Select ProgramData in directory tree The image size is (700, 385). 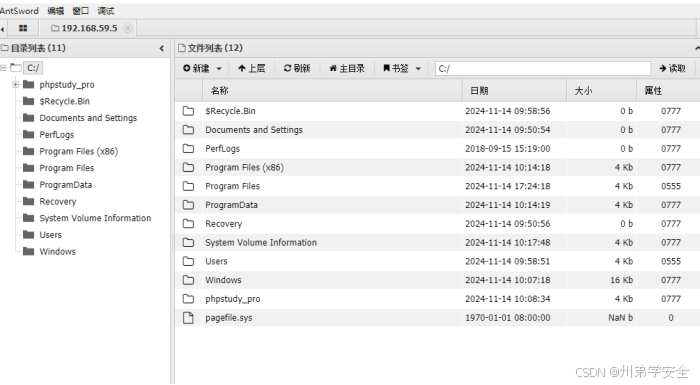click(66, 185)
